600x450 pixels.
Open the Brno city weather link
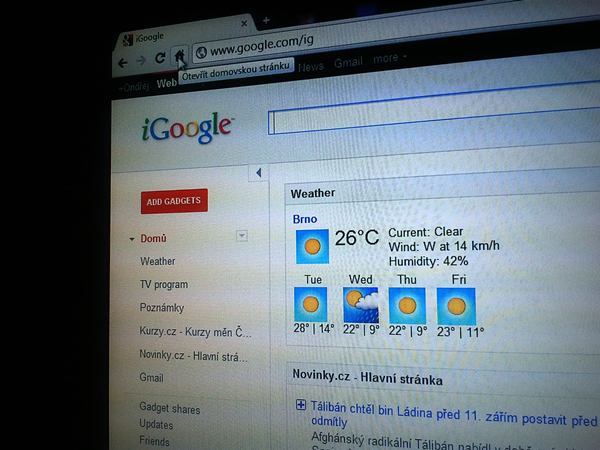pyautogui.click(x=305, y=219)
